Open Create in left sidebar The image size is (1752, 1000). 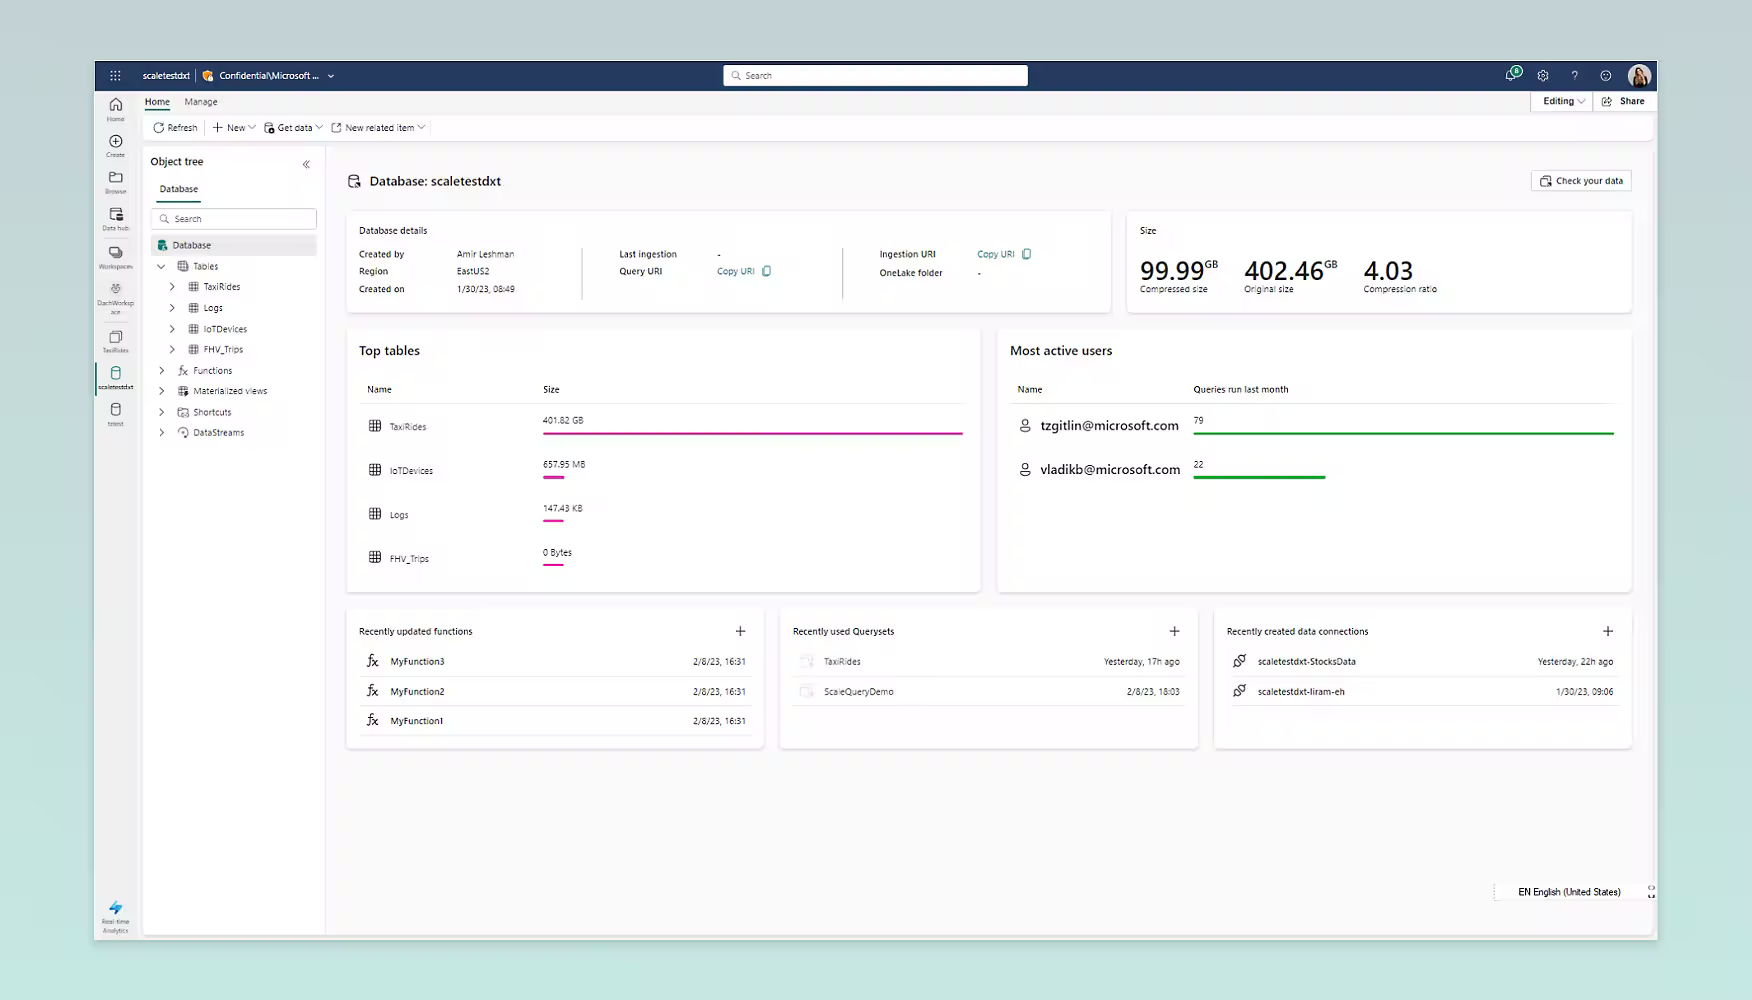[116, 146]
